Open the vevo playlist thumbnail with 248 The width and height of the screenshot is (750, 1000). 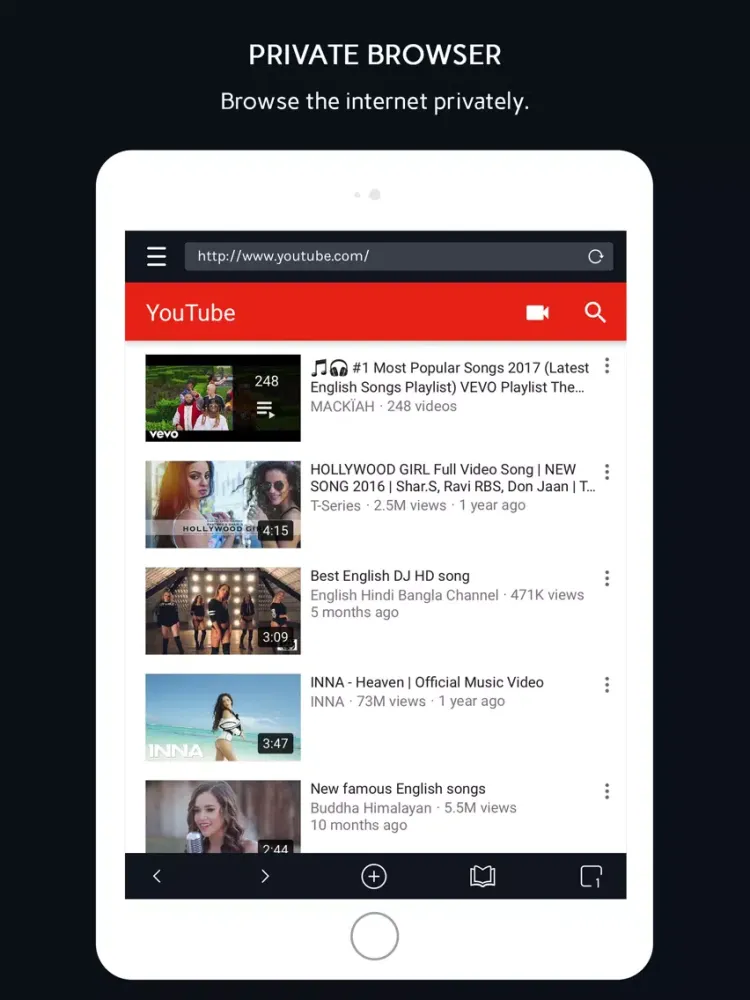(x=223, y=398)
